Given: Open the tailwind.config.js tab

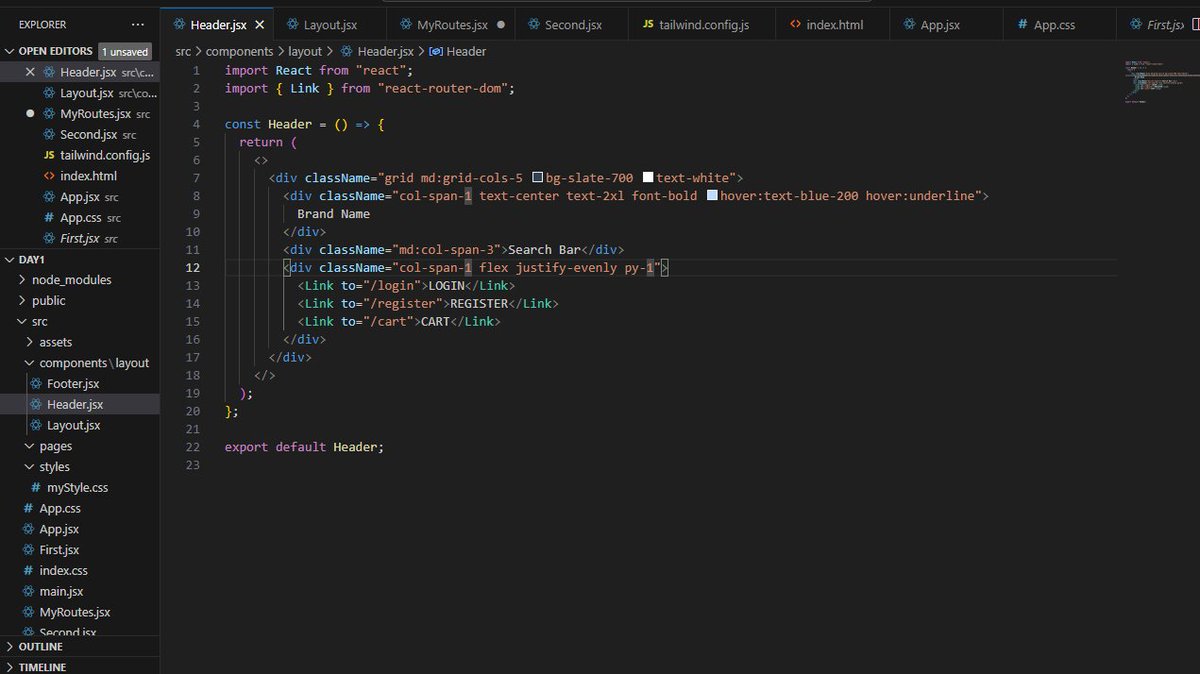Looking at the screenshot, I should (703, 24).
